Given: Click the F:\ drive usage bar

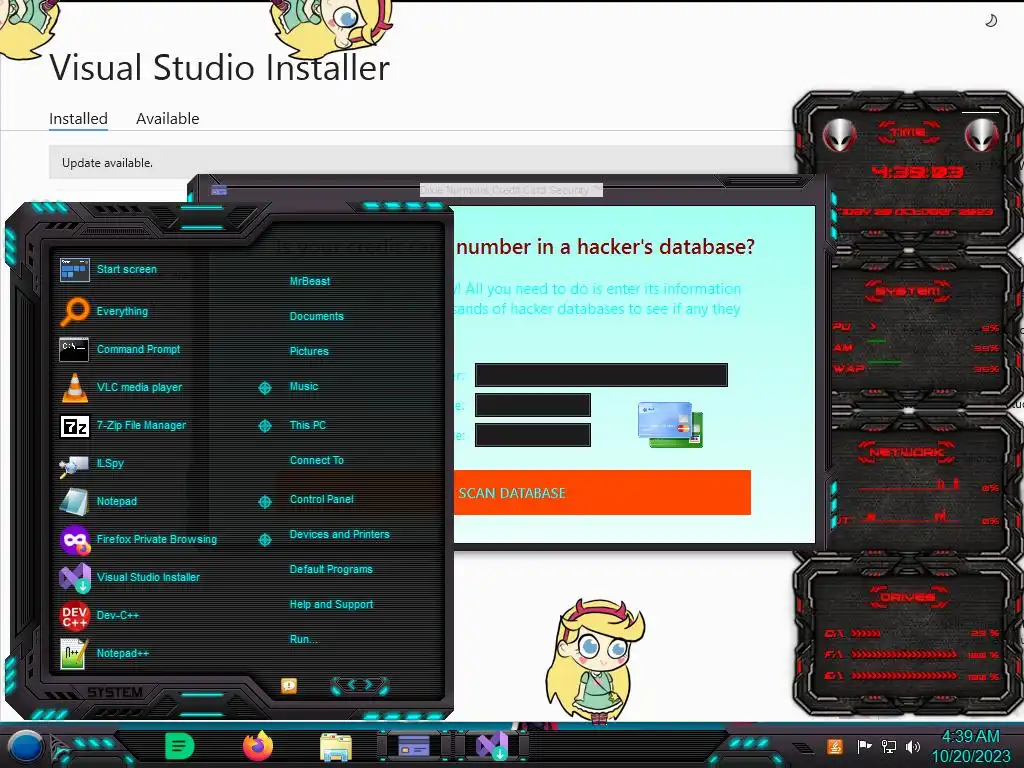Looking at the screenshot, I should [904, 654].
